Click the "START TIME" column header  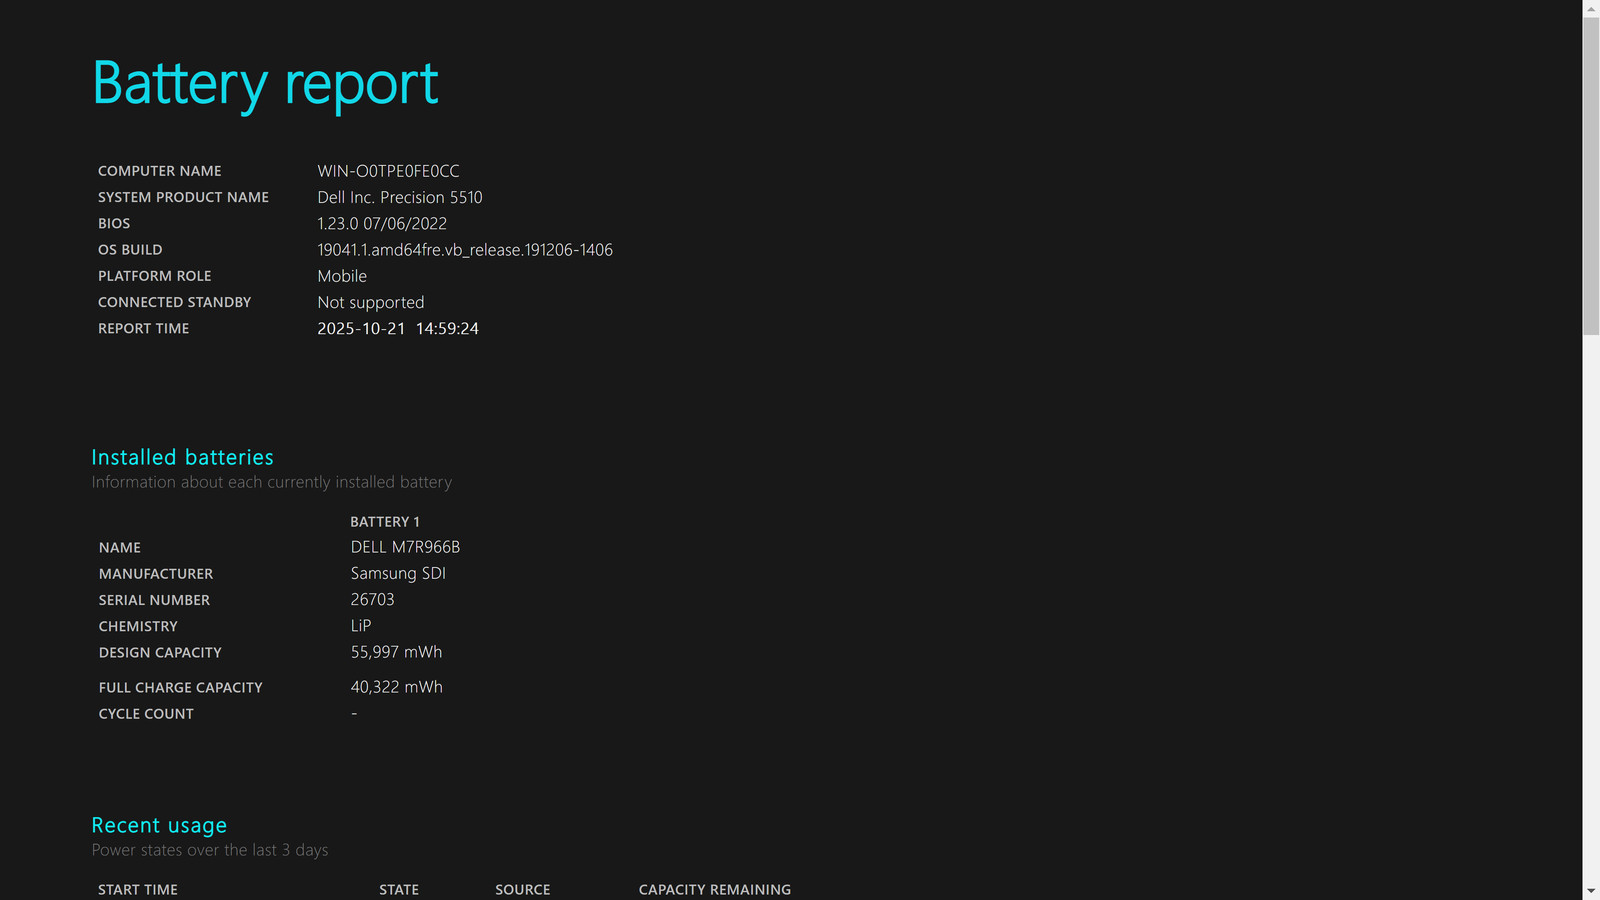(138, 890)
